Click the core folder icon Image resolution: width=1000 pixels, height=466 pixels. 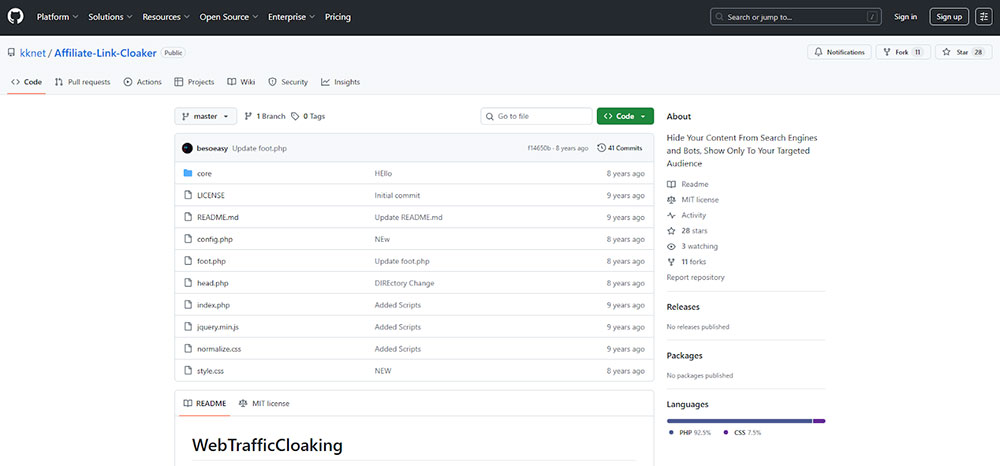[188, 173]
